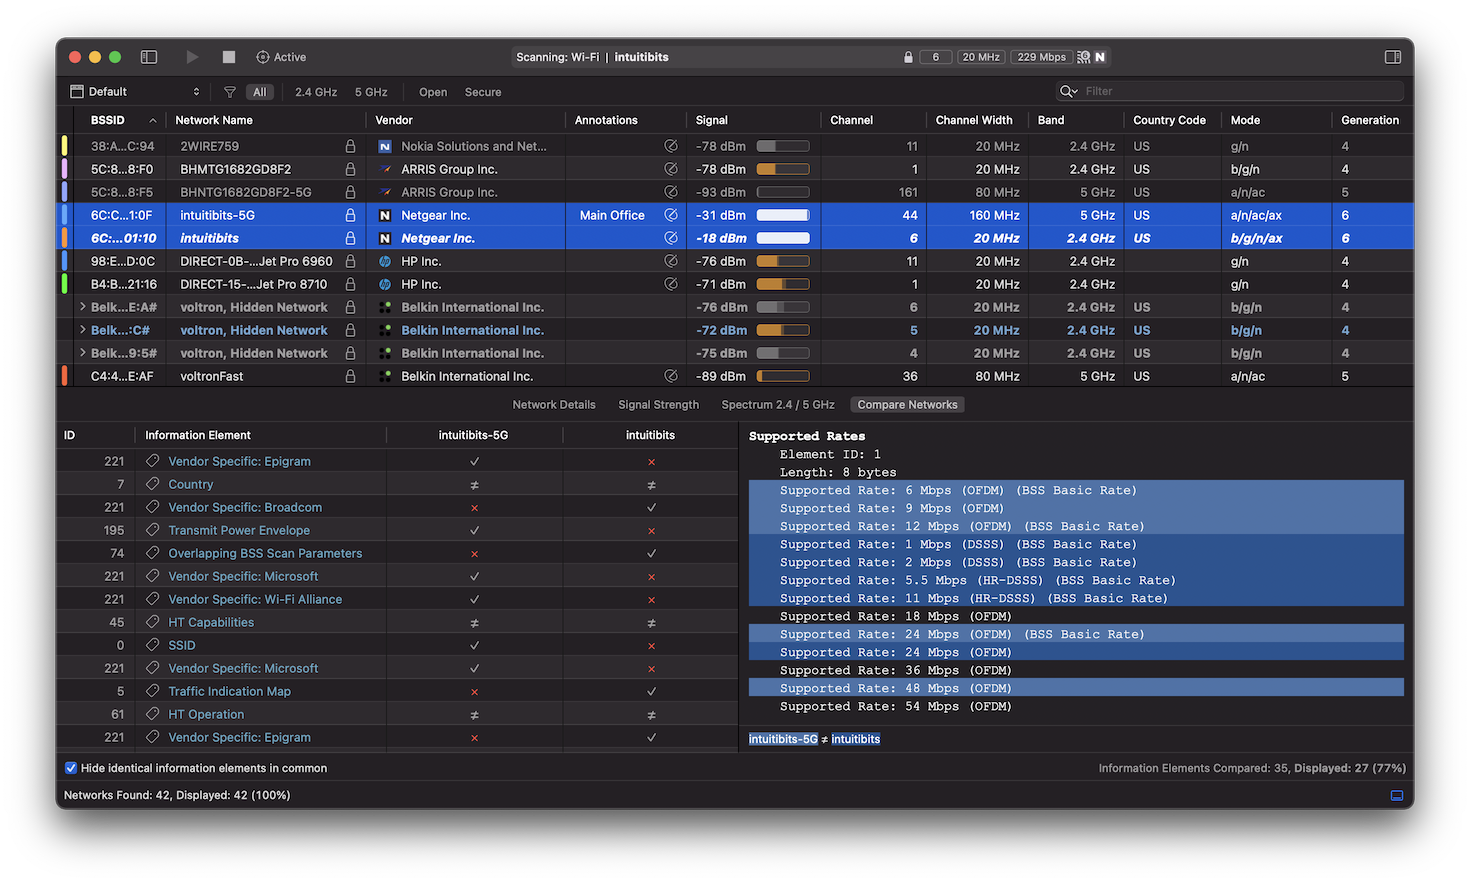Viewport: 1470px width, 883px height.
Task: Show only Secure networks
Action: tap(483, 92)
